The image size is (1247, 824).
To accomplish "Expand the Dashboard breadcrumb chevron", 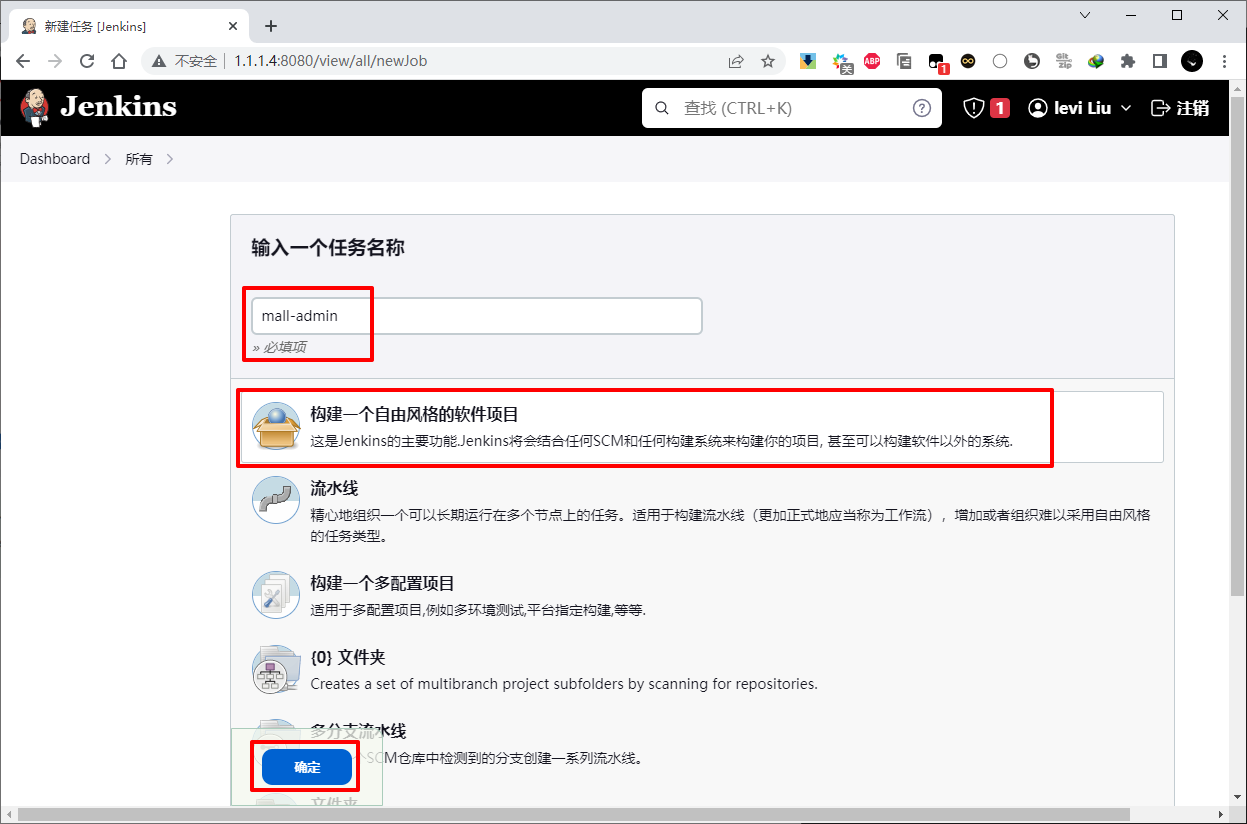I will pyautogui.click(x=108, y=159).
